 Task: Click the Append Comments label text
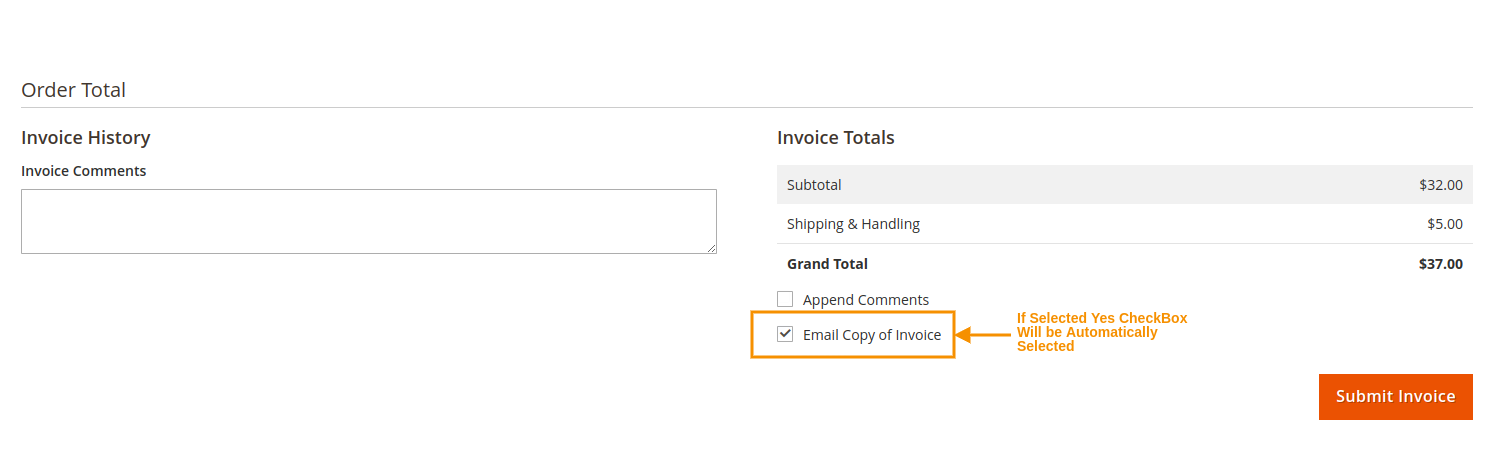pyautogui.click(x=865, y=300)
